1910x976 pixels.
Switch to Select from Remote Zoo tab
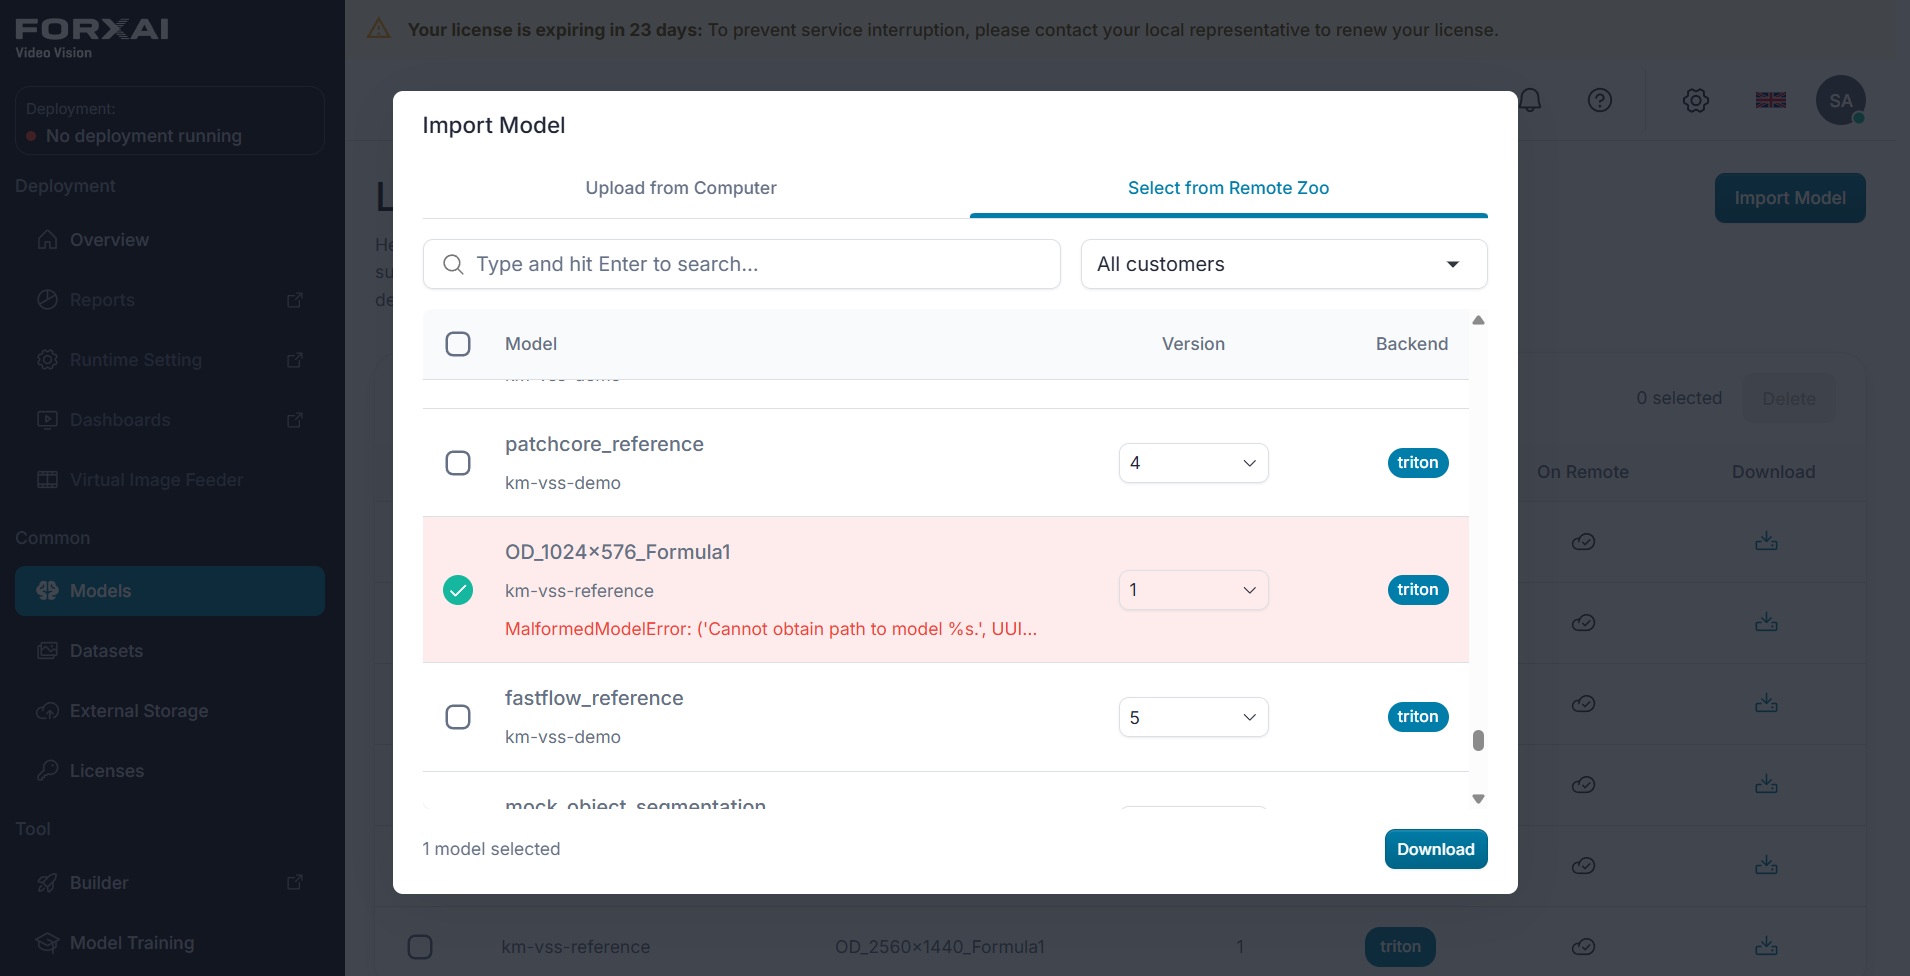pos(1229,188)
